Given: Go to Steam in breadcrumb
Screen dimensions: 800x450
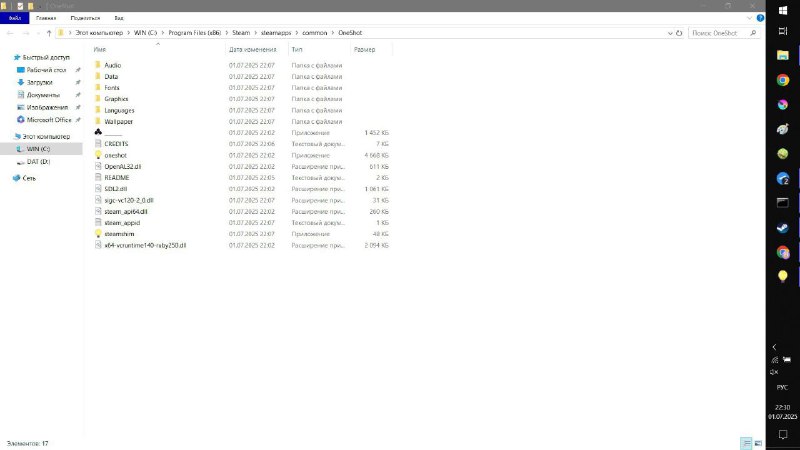Looking at the screenshot, I should point(241,33).
